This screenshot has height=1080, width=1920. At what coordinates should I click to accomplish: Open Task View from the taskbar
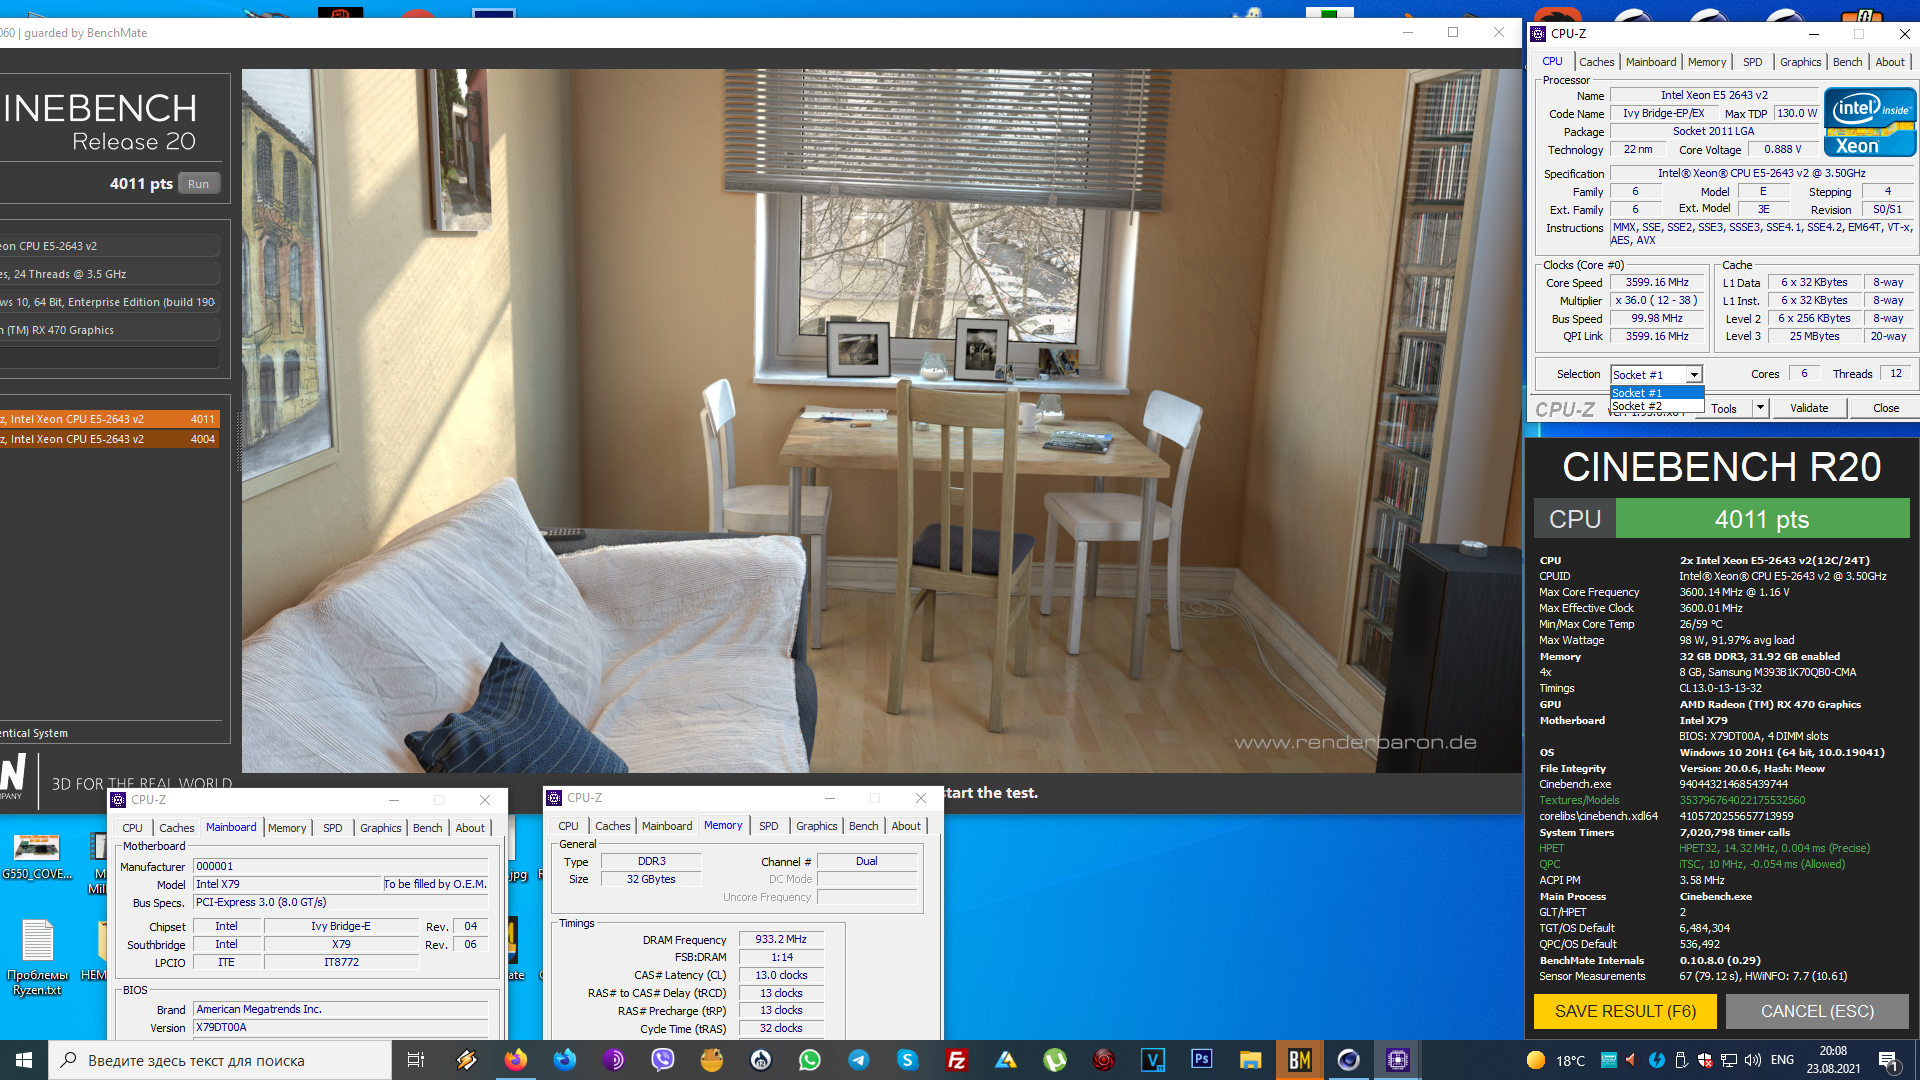click(416, 1060)
